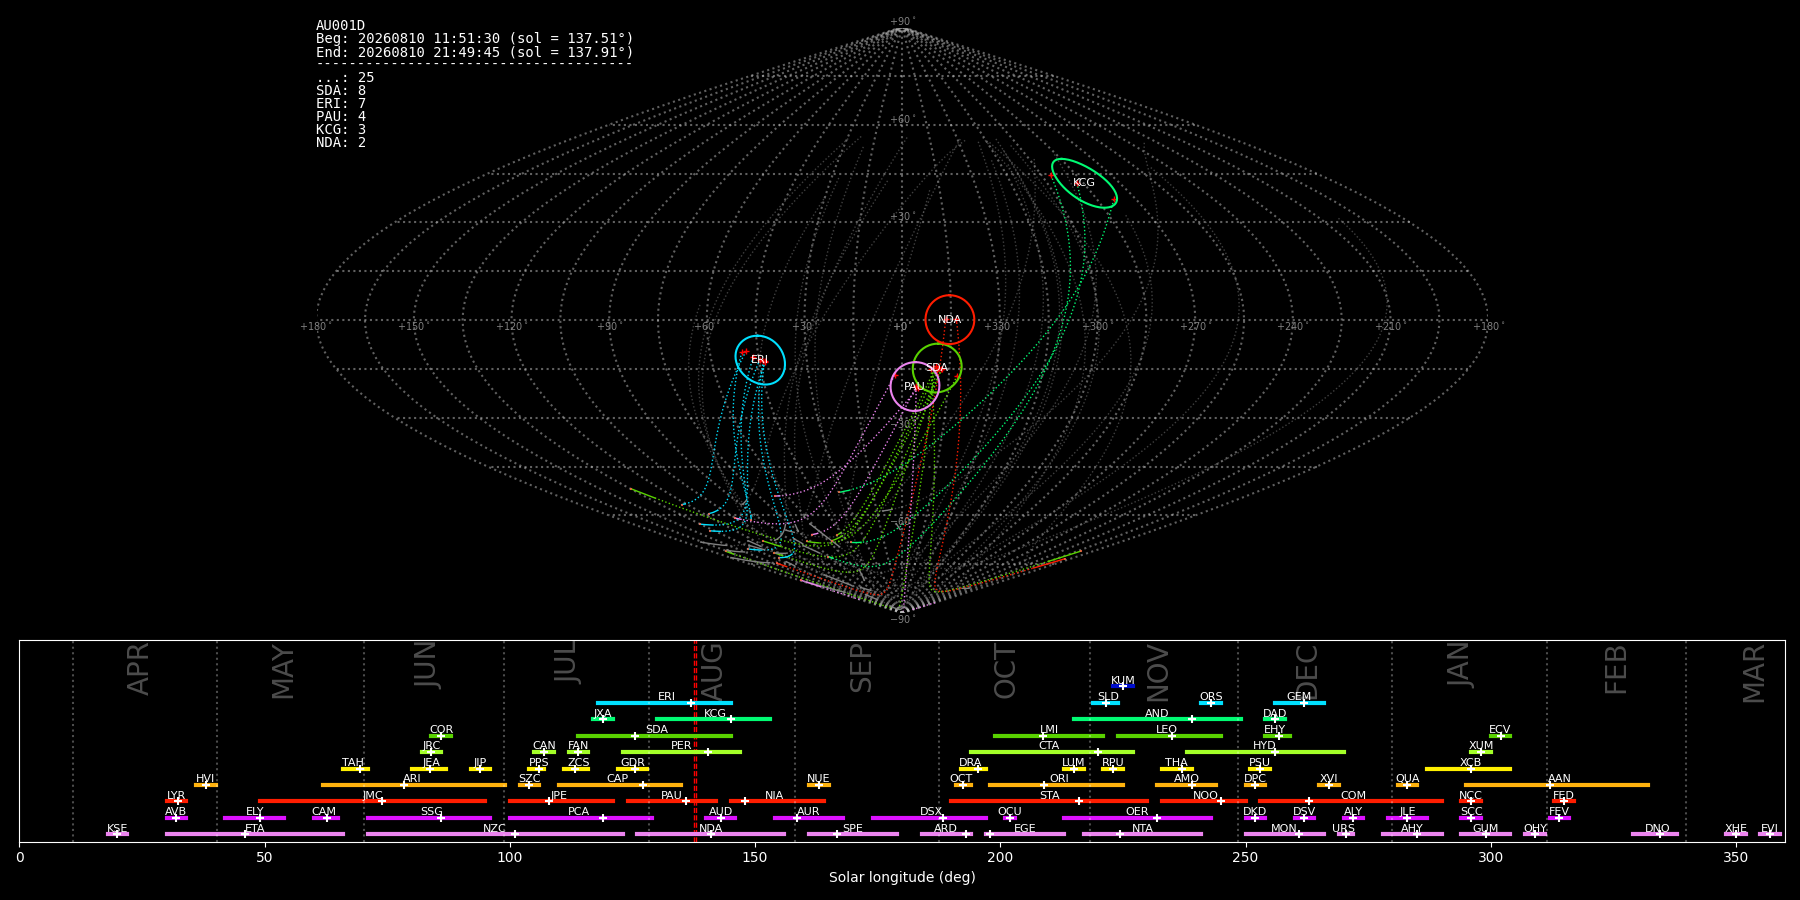Click the Solar longitude axis label

pos(902,877)
